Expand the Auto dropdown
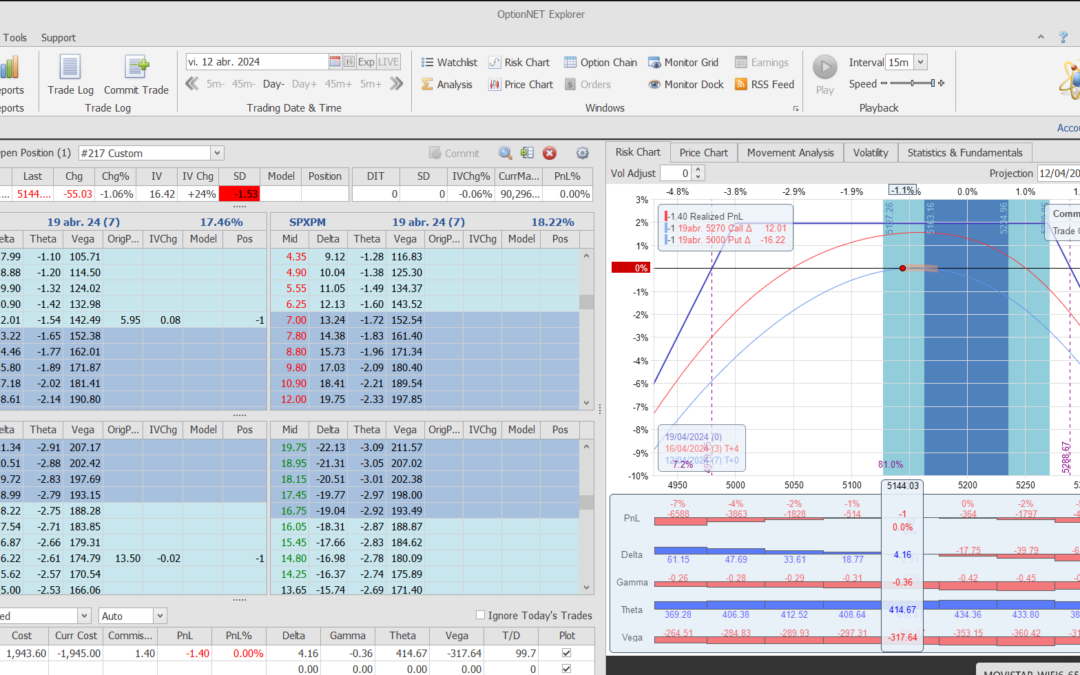Image resolution: width=1080 pixels, height=675 pixels. pyautogui.click(x=159, y=616)
